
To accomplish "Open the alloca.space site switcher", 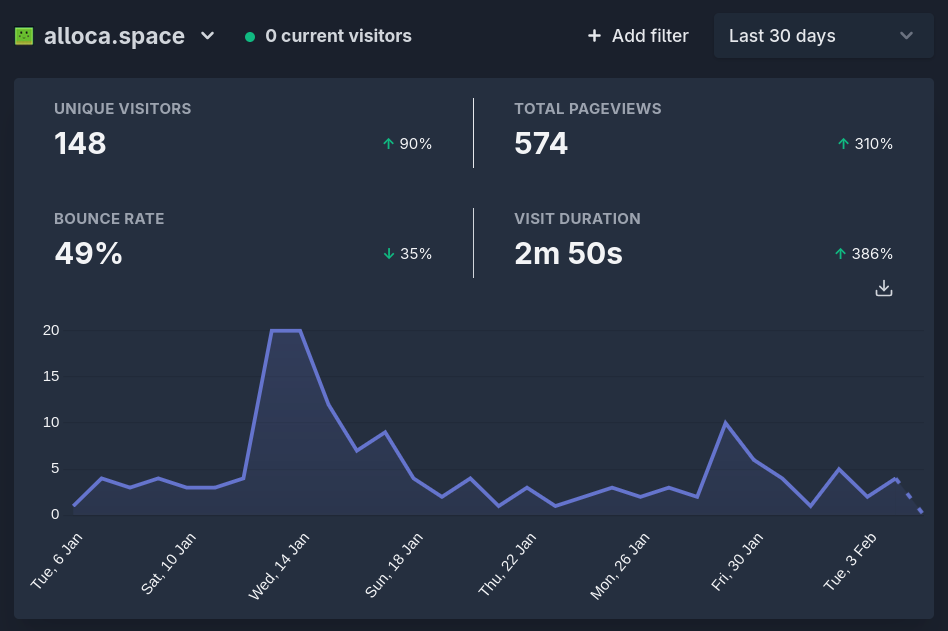I will click(x=114, y=36).
